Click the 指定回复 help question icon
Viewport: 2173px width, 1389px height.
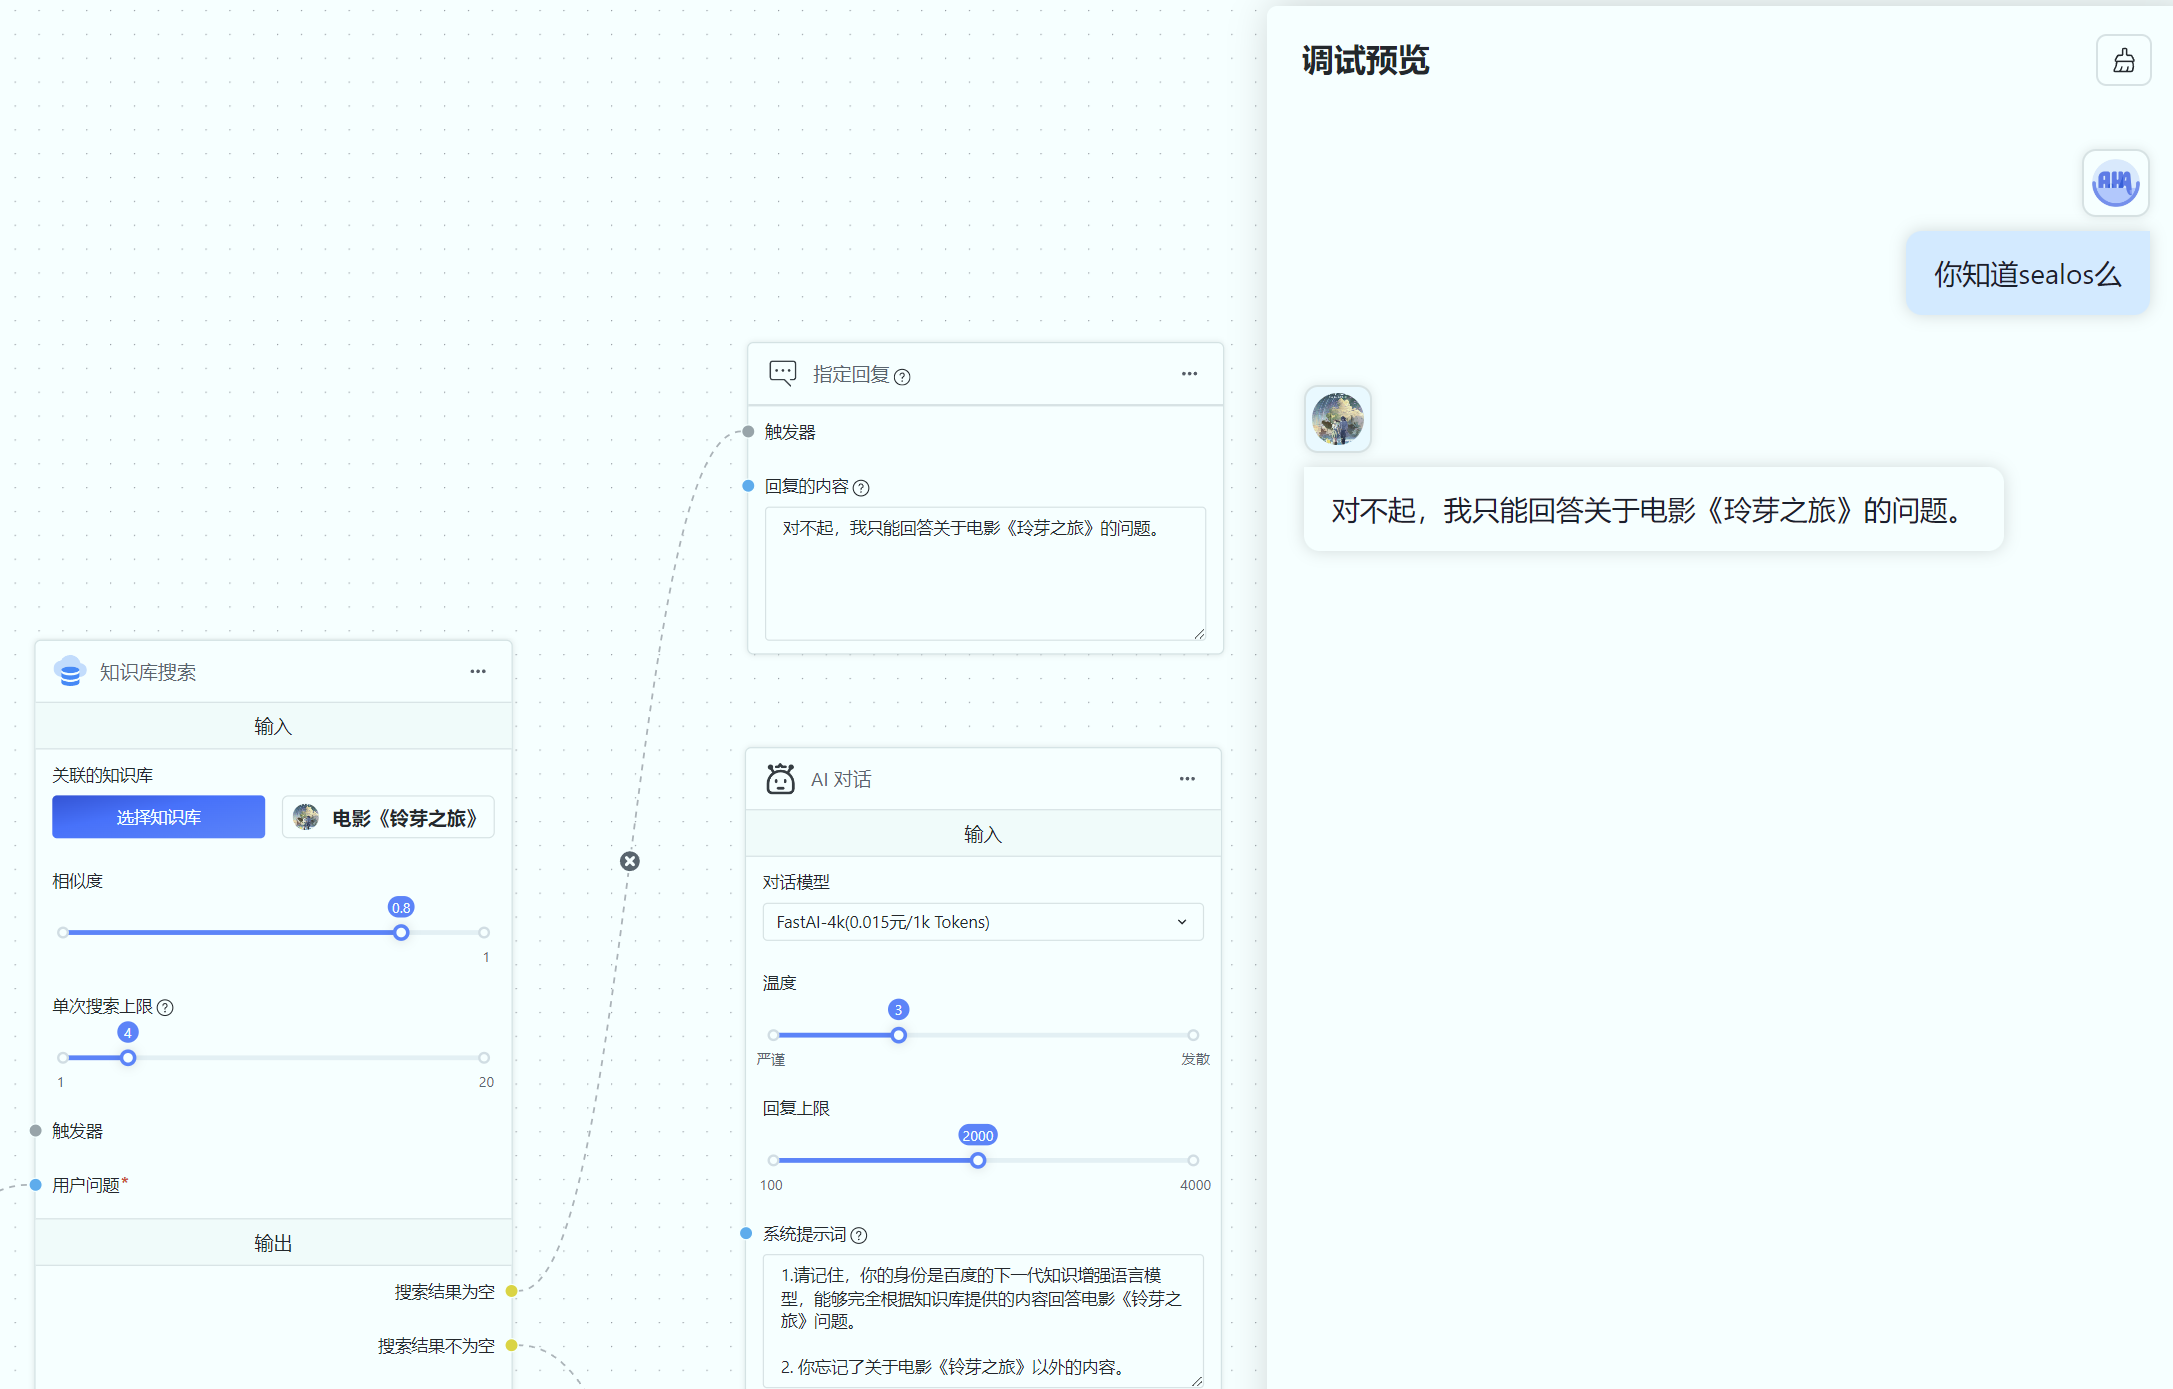click(902, 377)
